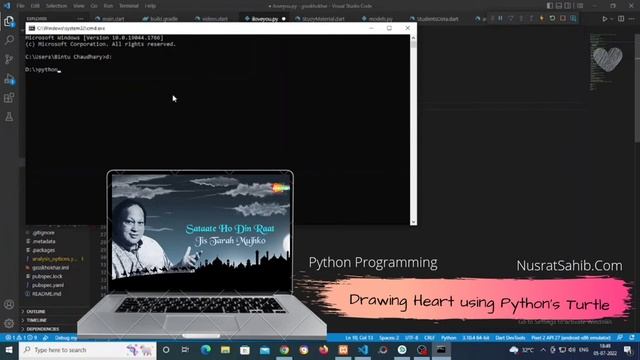Open the Edit menu
640x360 pixels.
(35, 6)
